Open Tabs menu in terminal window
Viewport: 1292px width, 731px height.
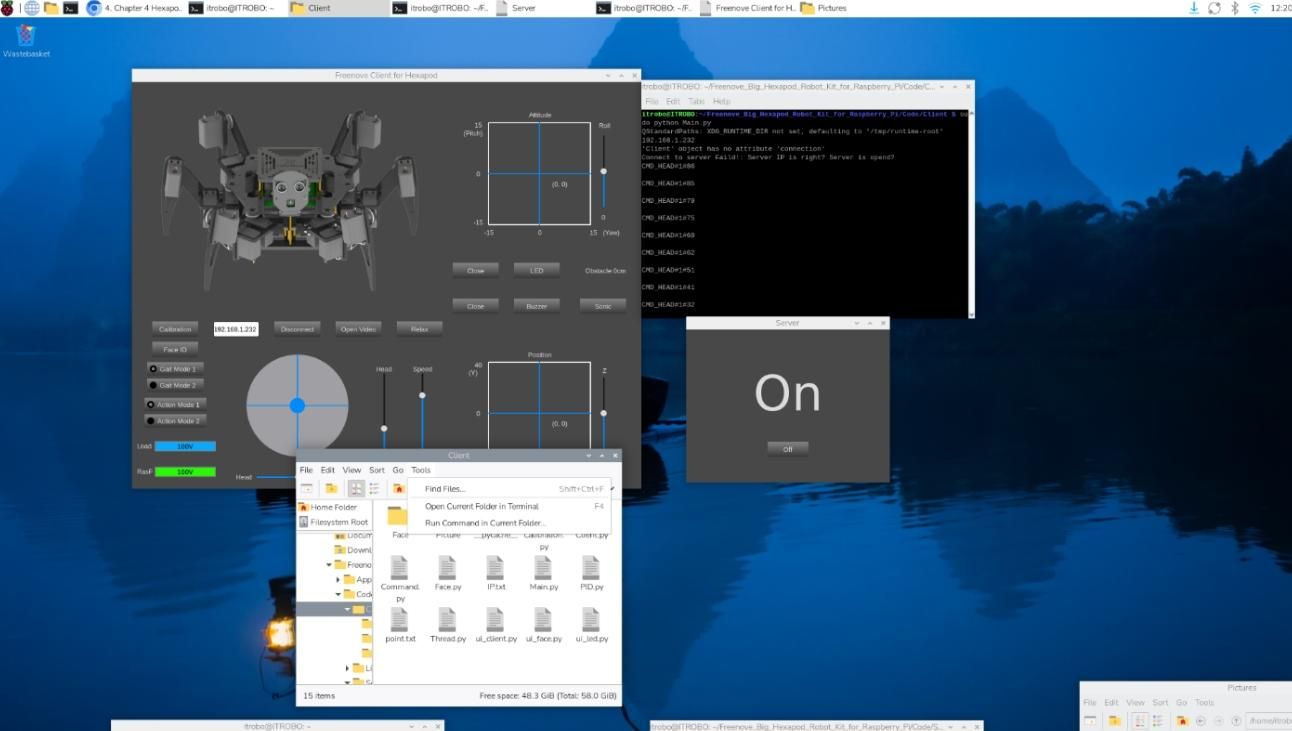696,101
